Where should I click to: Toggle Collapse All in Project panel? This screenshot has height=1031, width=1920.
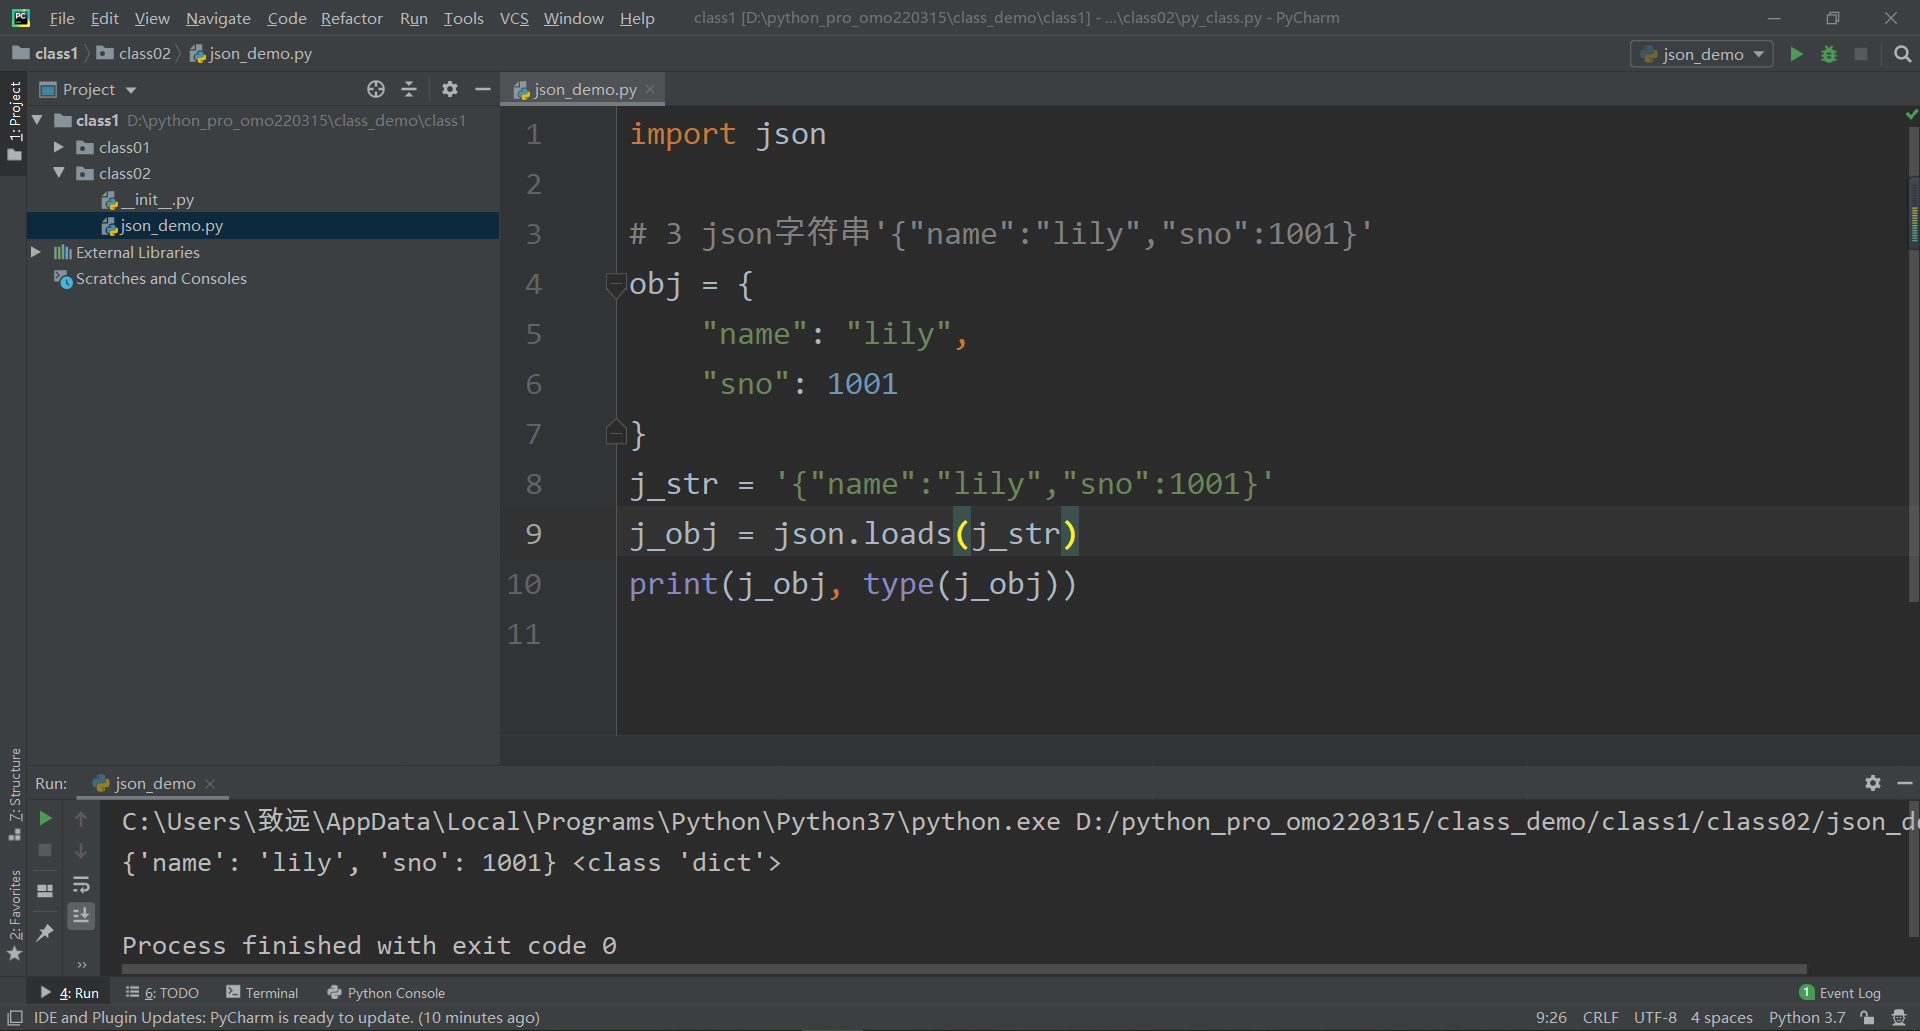click(409, 89)
